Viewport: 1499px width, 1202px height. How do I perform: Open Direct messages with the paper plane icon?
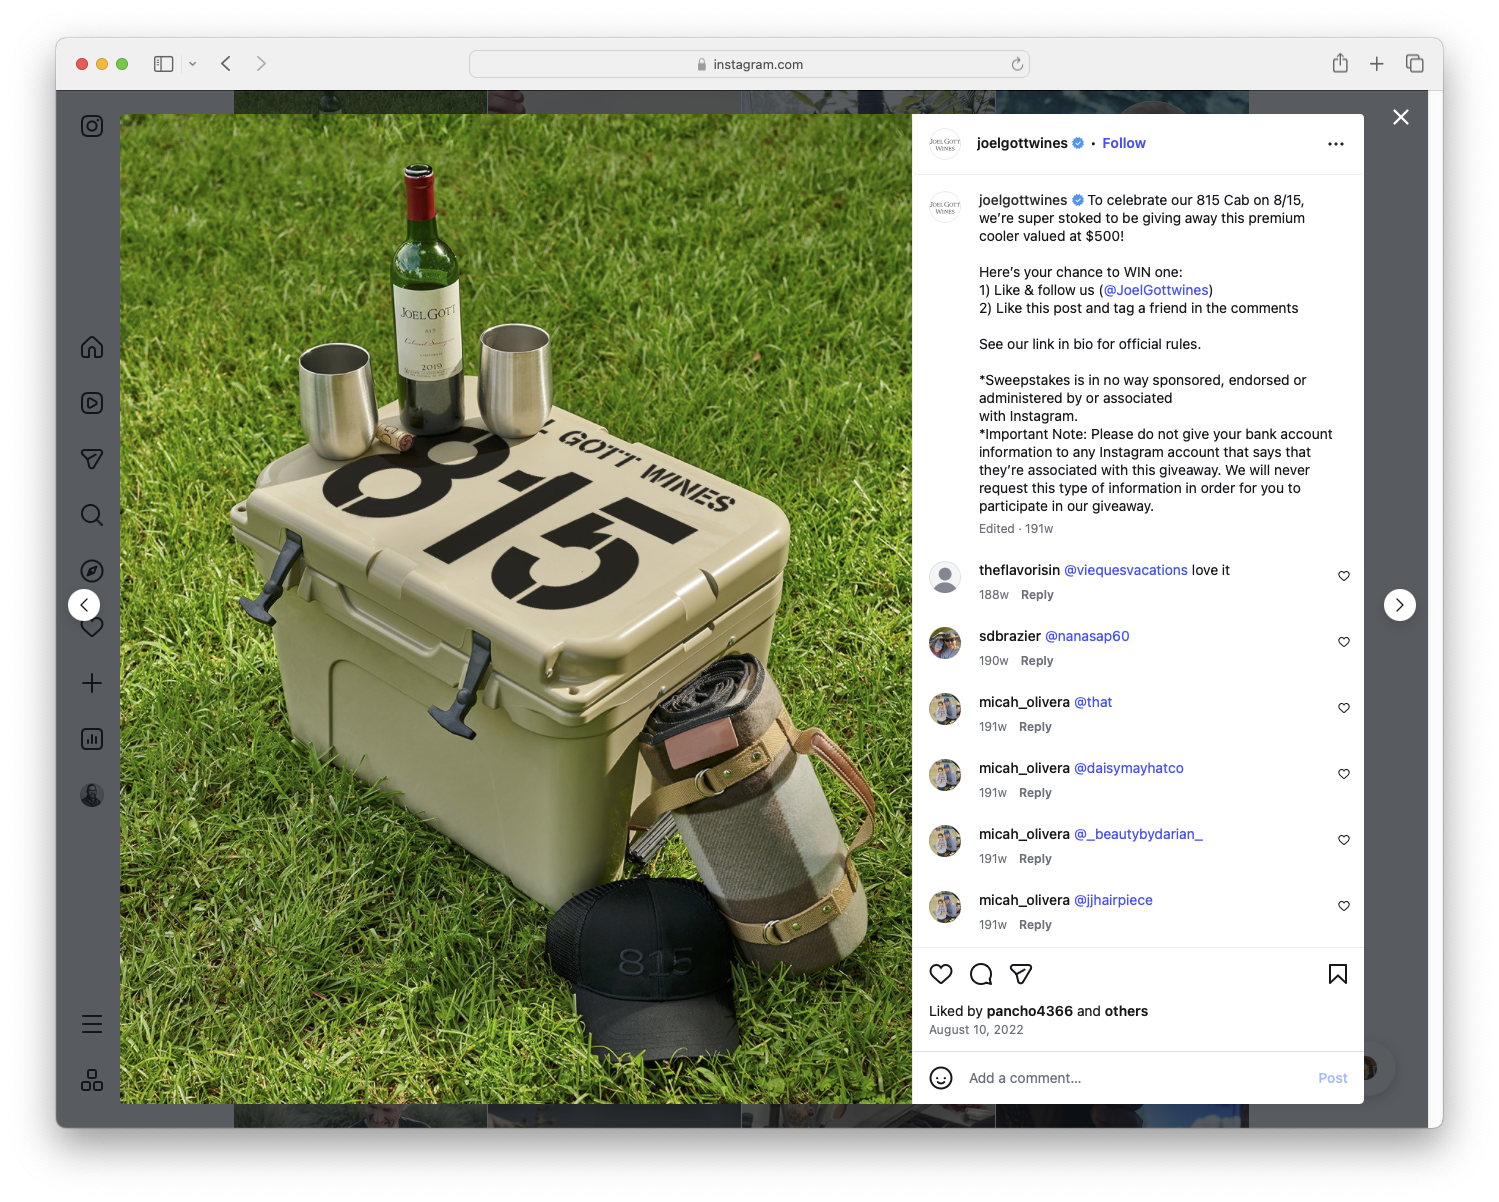pos(91,459)
